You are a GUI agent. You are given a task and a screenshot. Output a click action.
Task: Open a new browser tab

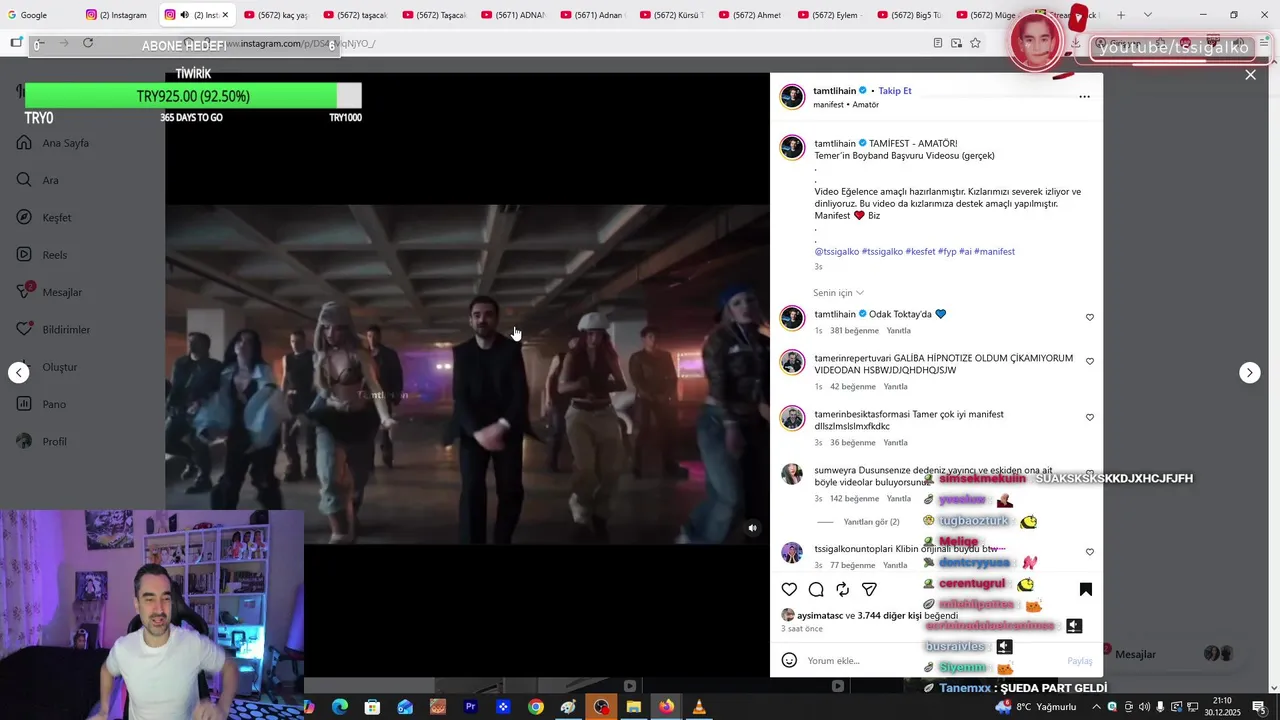tap(1120, 15)
